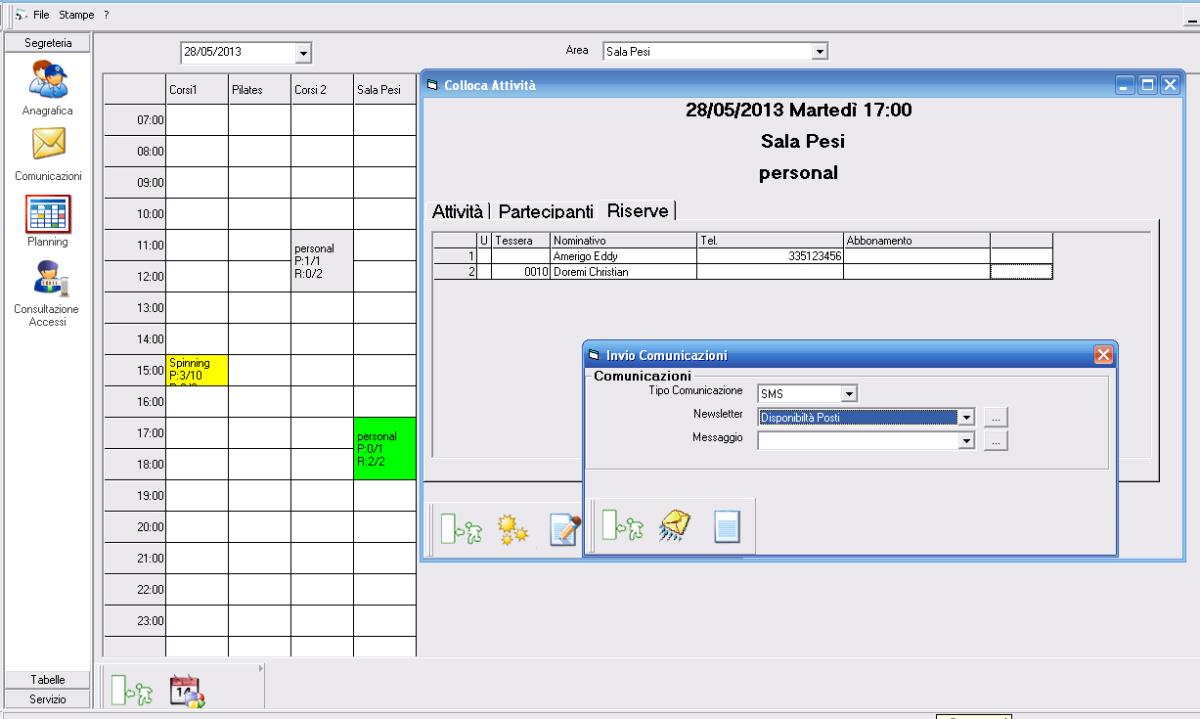Click the blank document icon in Invio Comunicazioni
The height and width of the screenshot is (719, 1200).
click(x=725, y=526)
